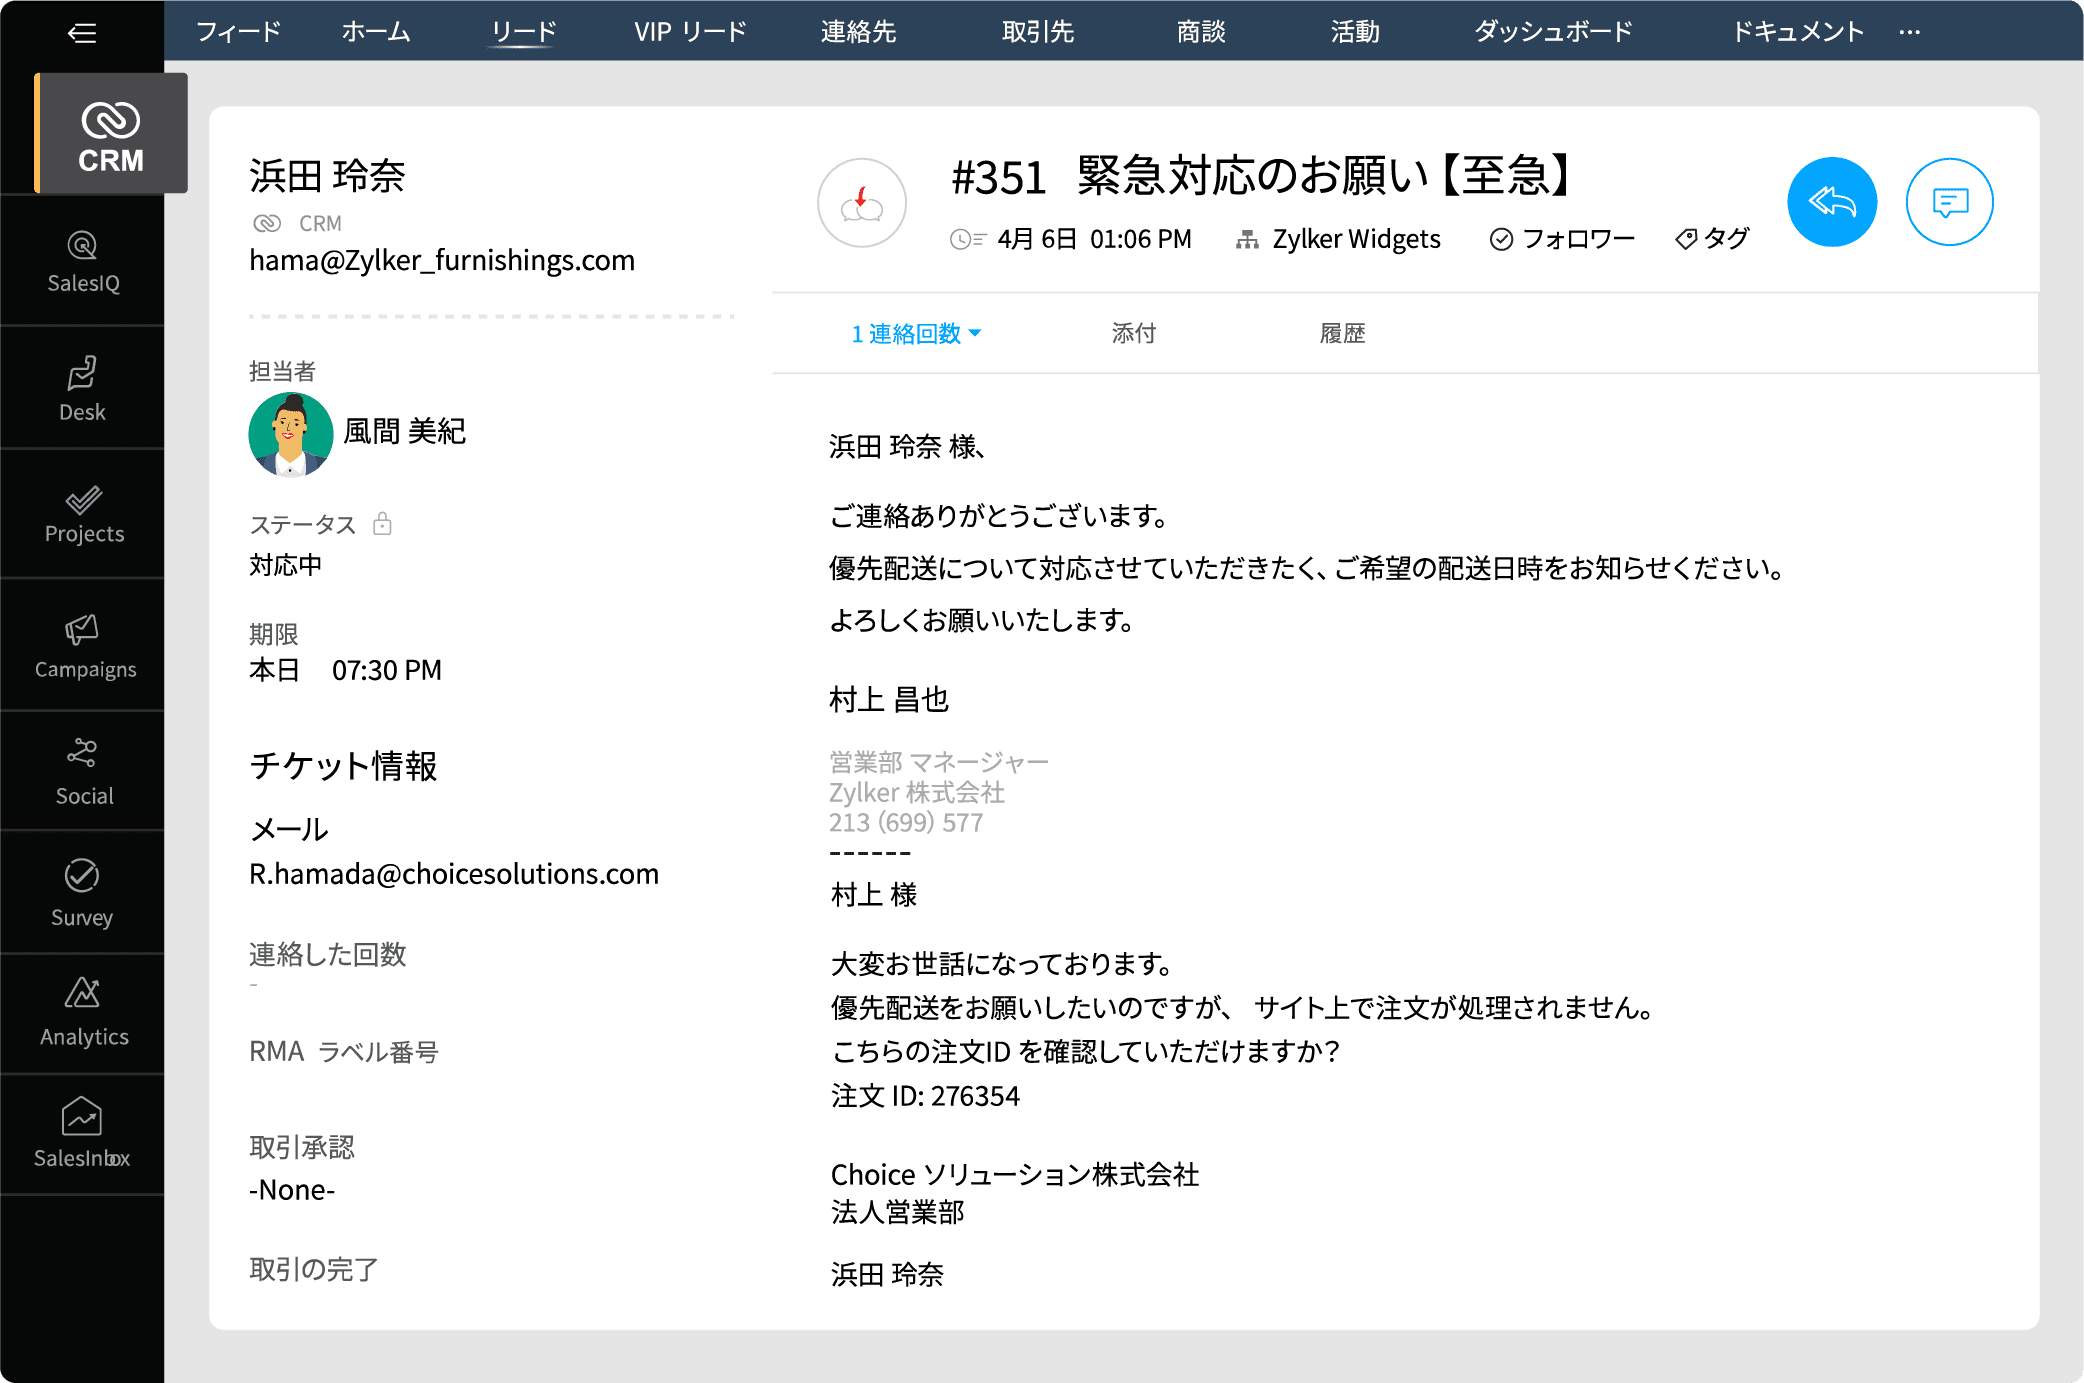
Task: Click the comment bubble icon button
Action: coord(1949,202)
